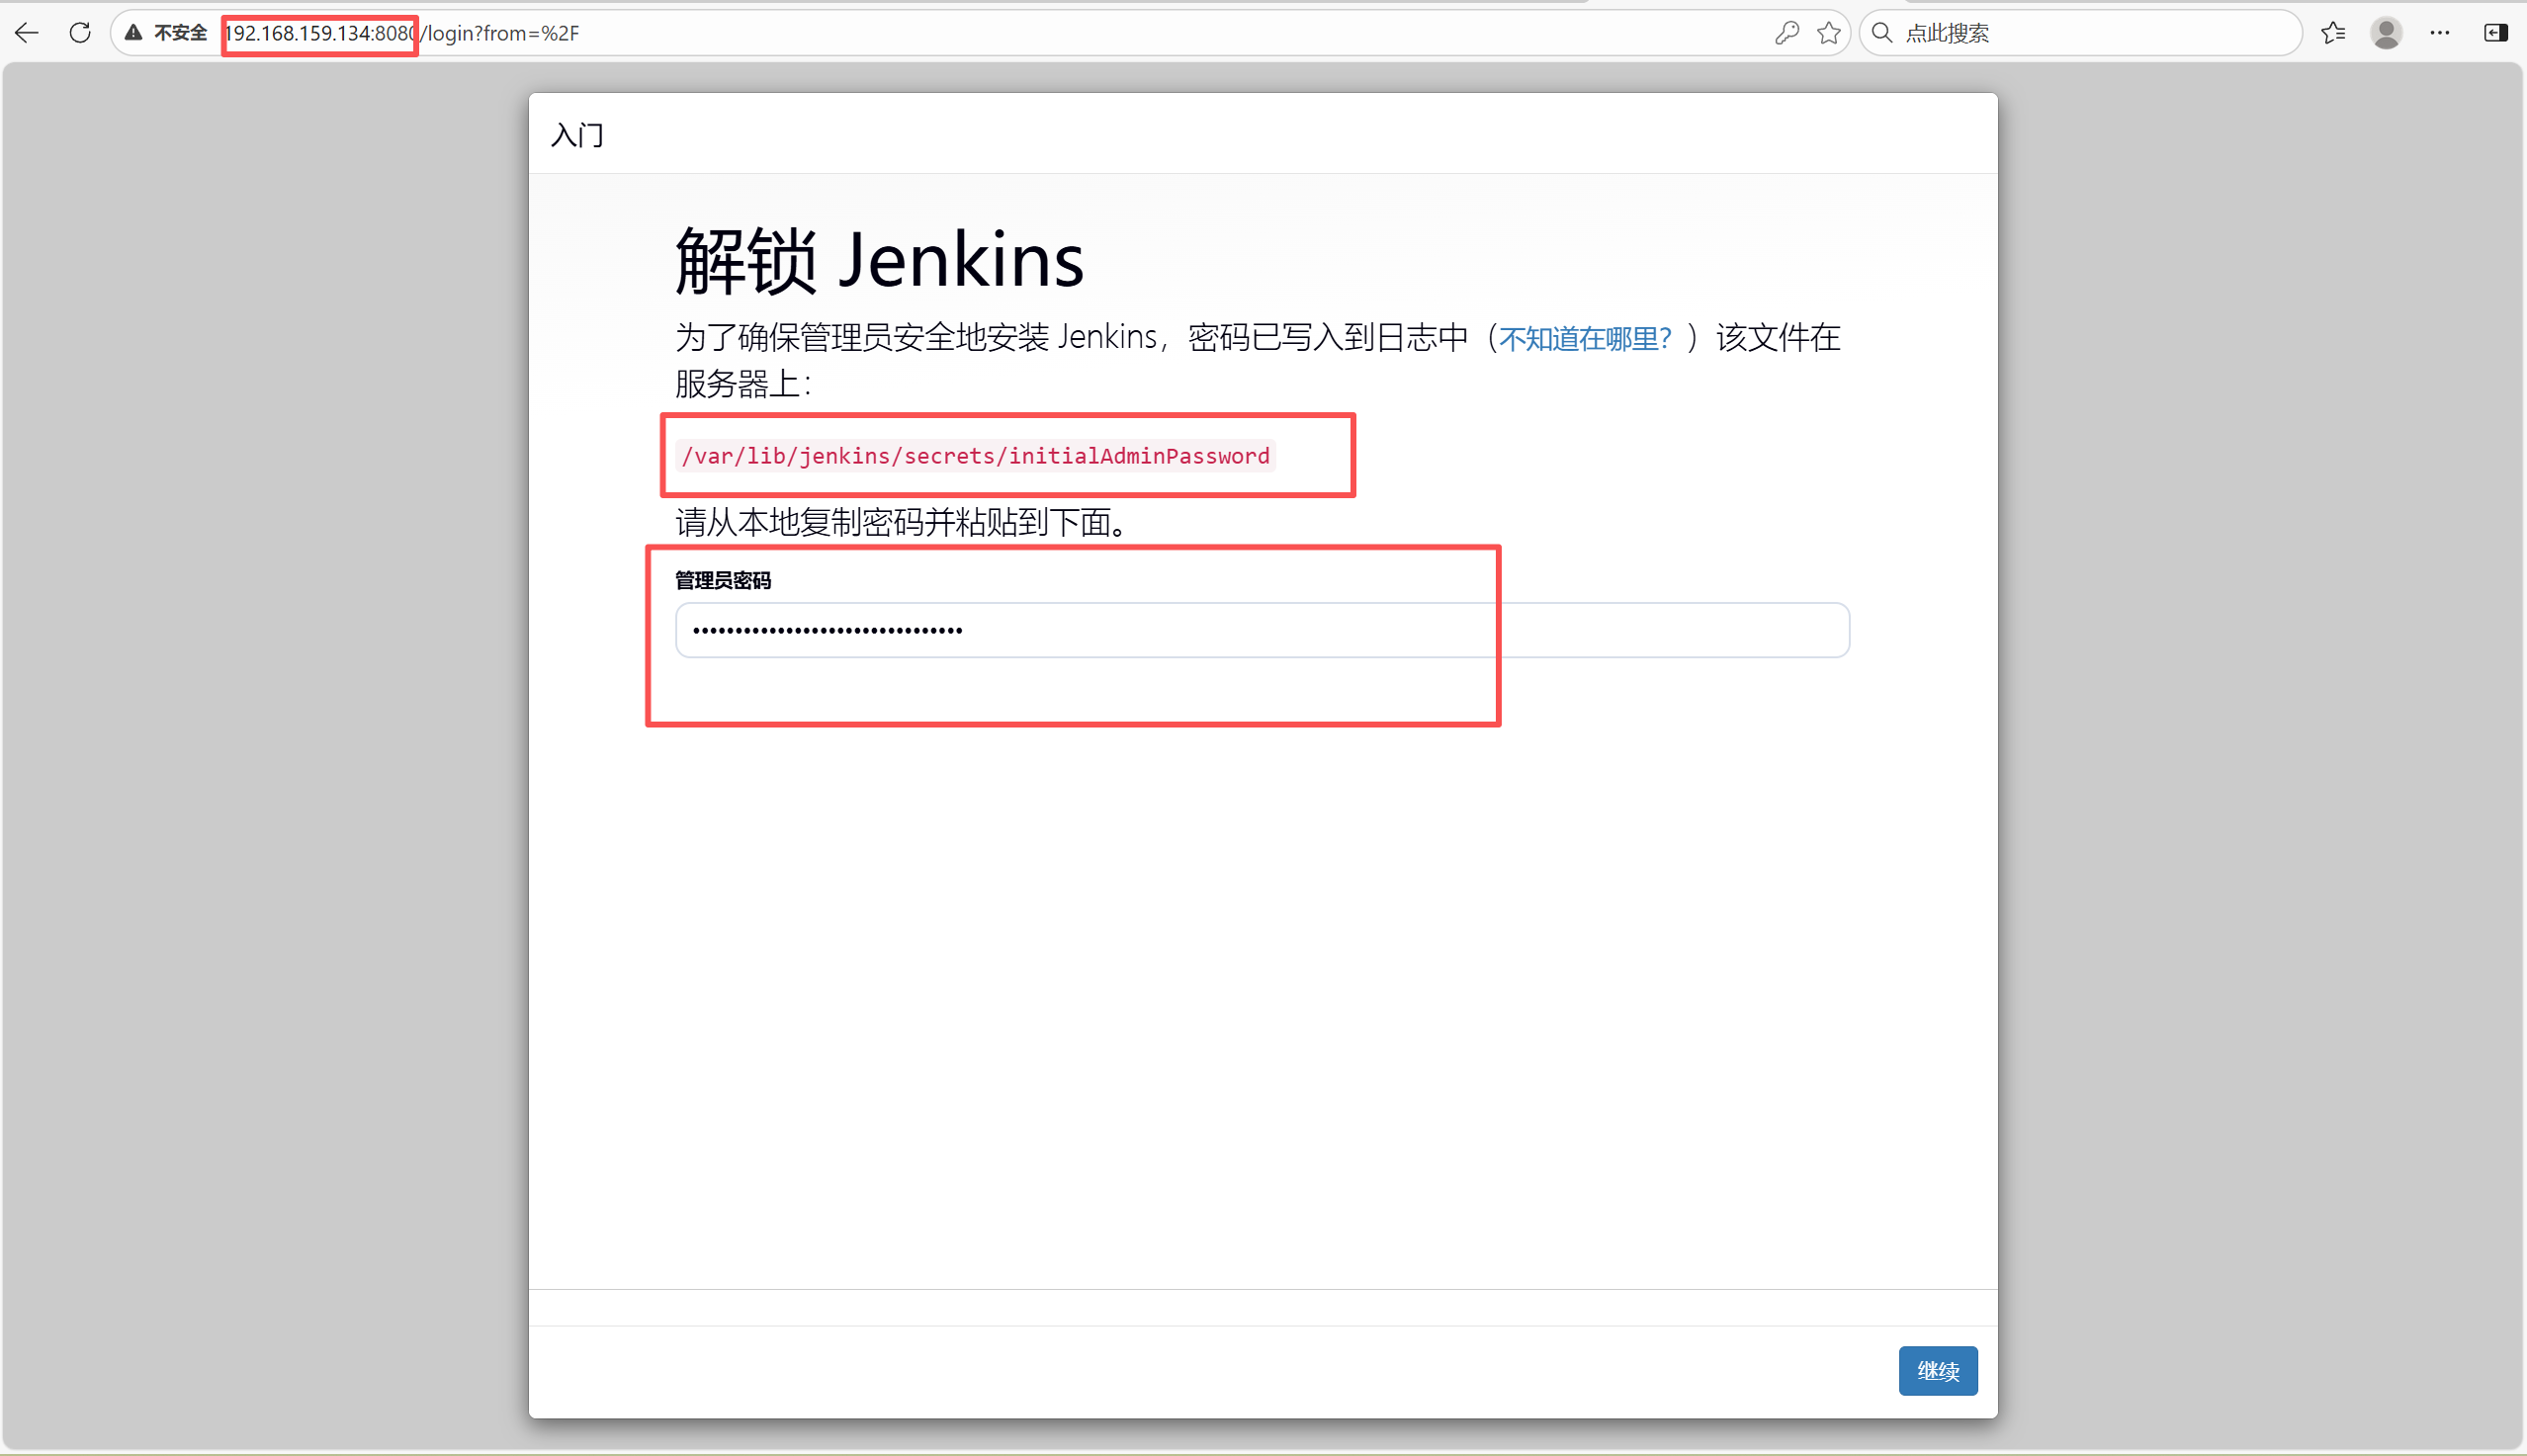Click the not-secure warning triangle icon
The image size is (2527, 1456).
click(x=133, y=33)
